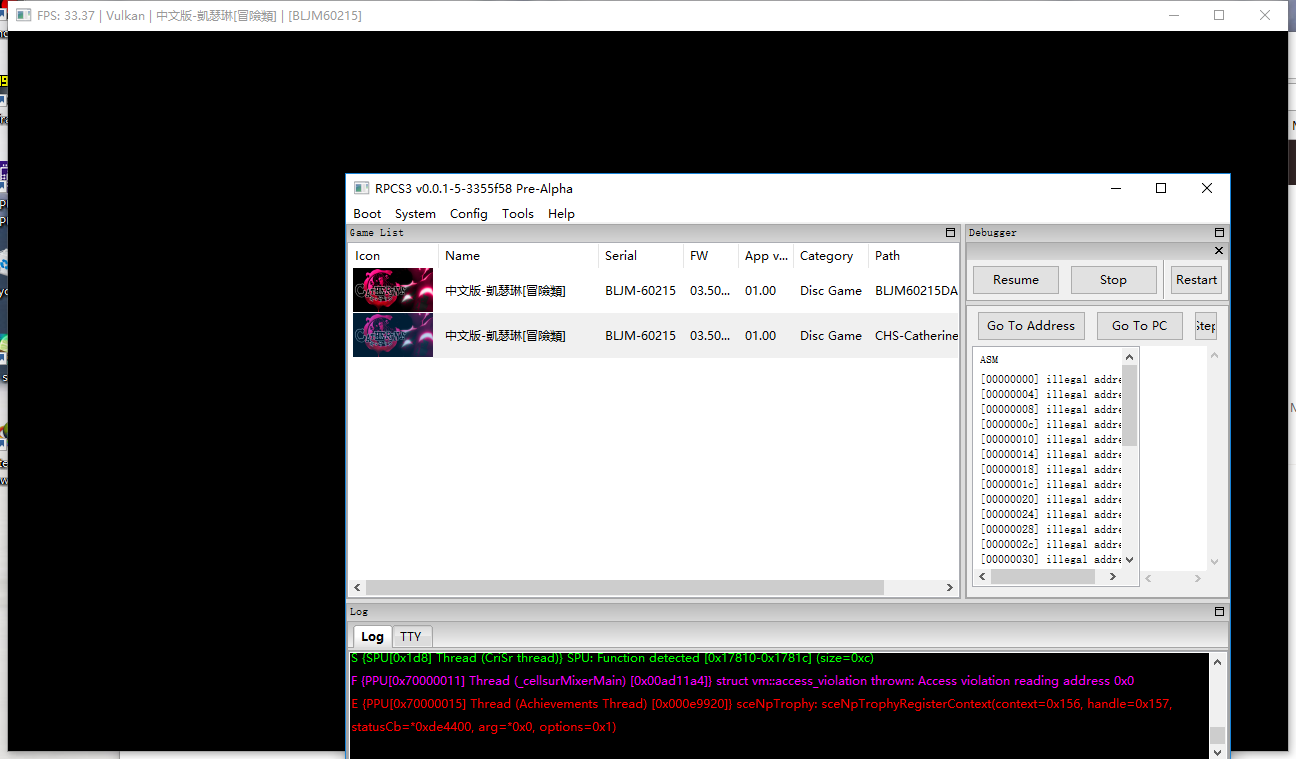
Task: Click the BLJM60215DA path cell
Action: 914,291
